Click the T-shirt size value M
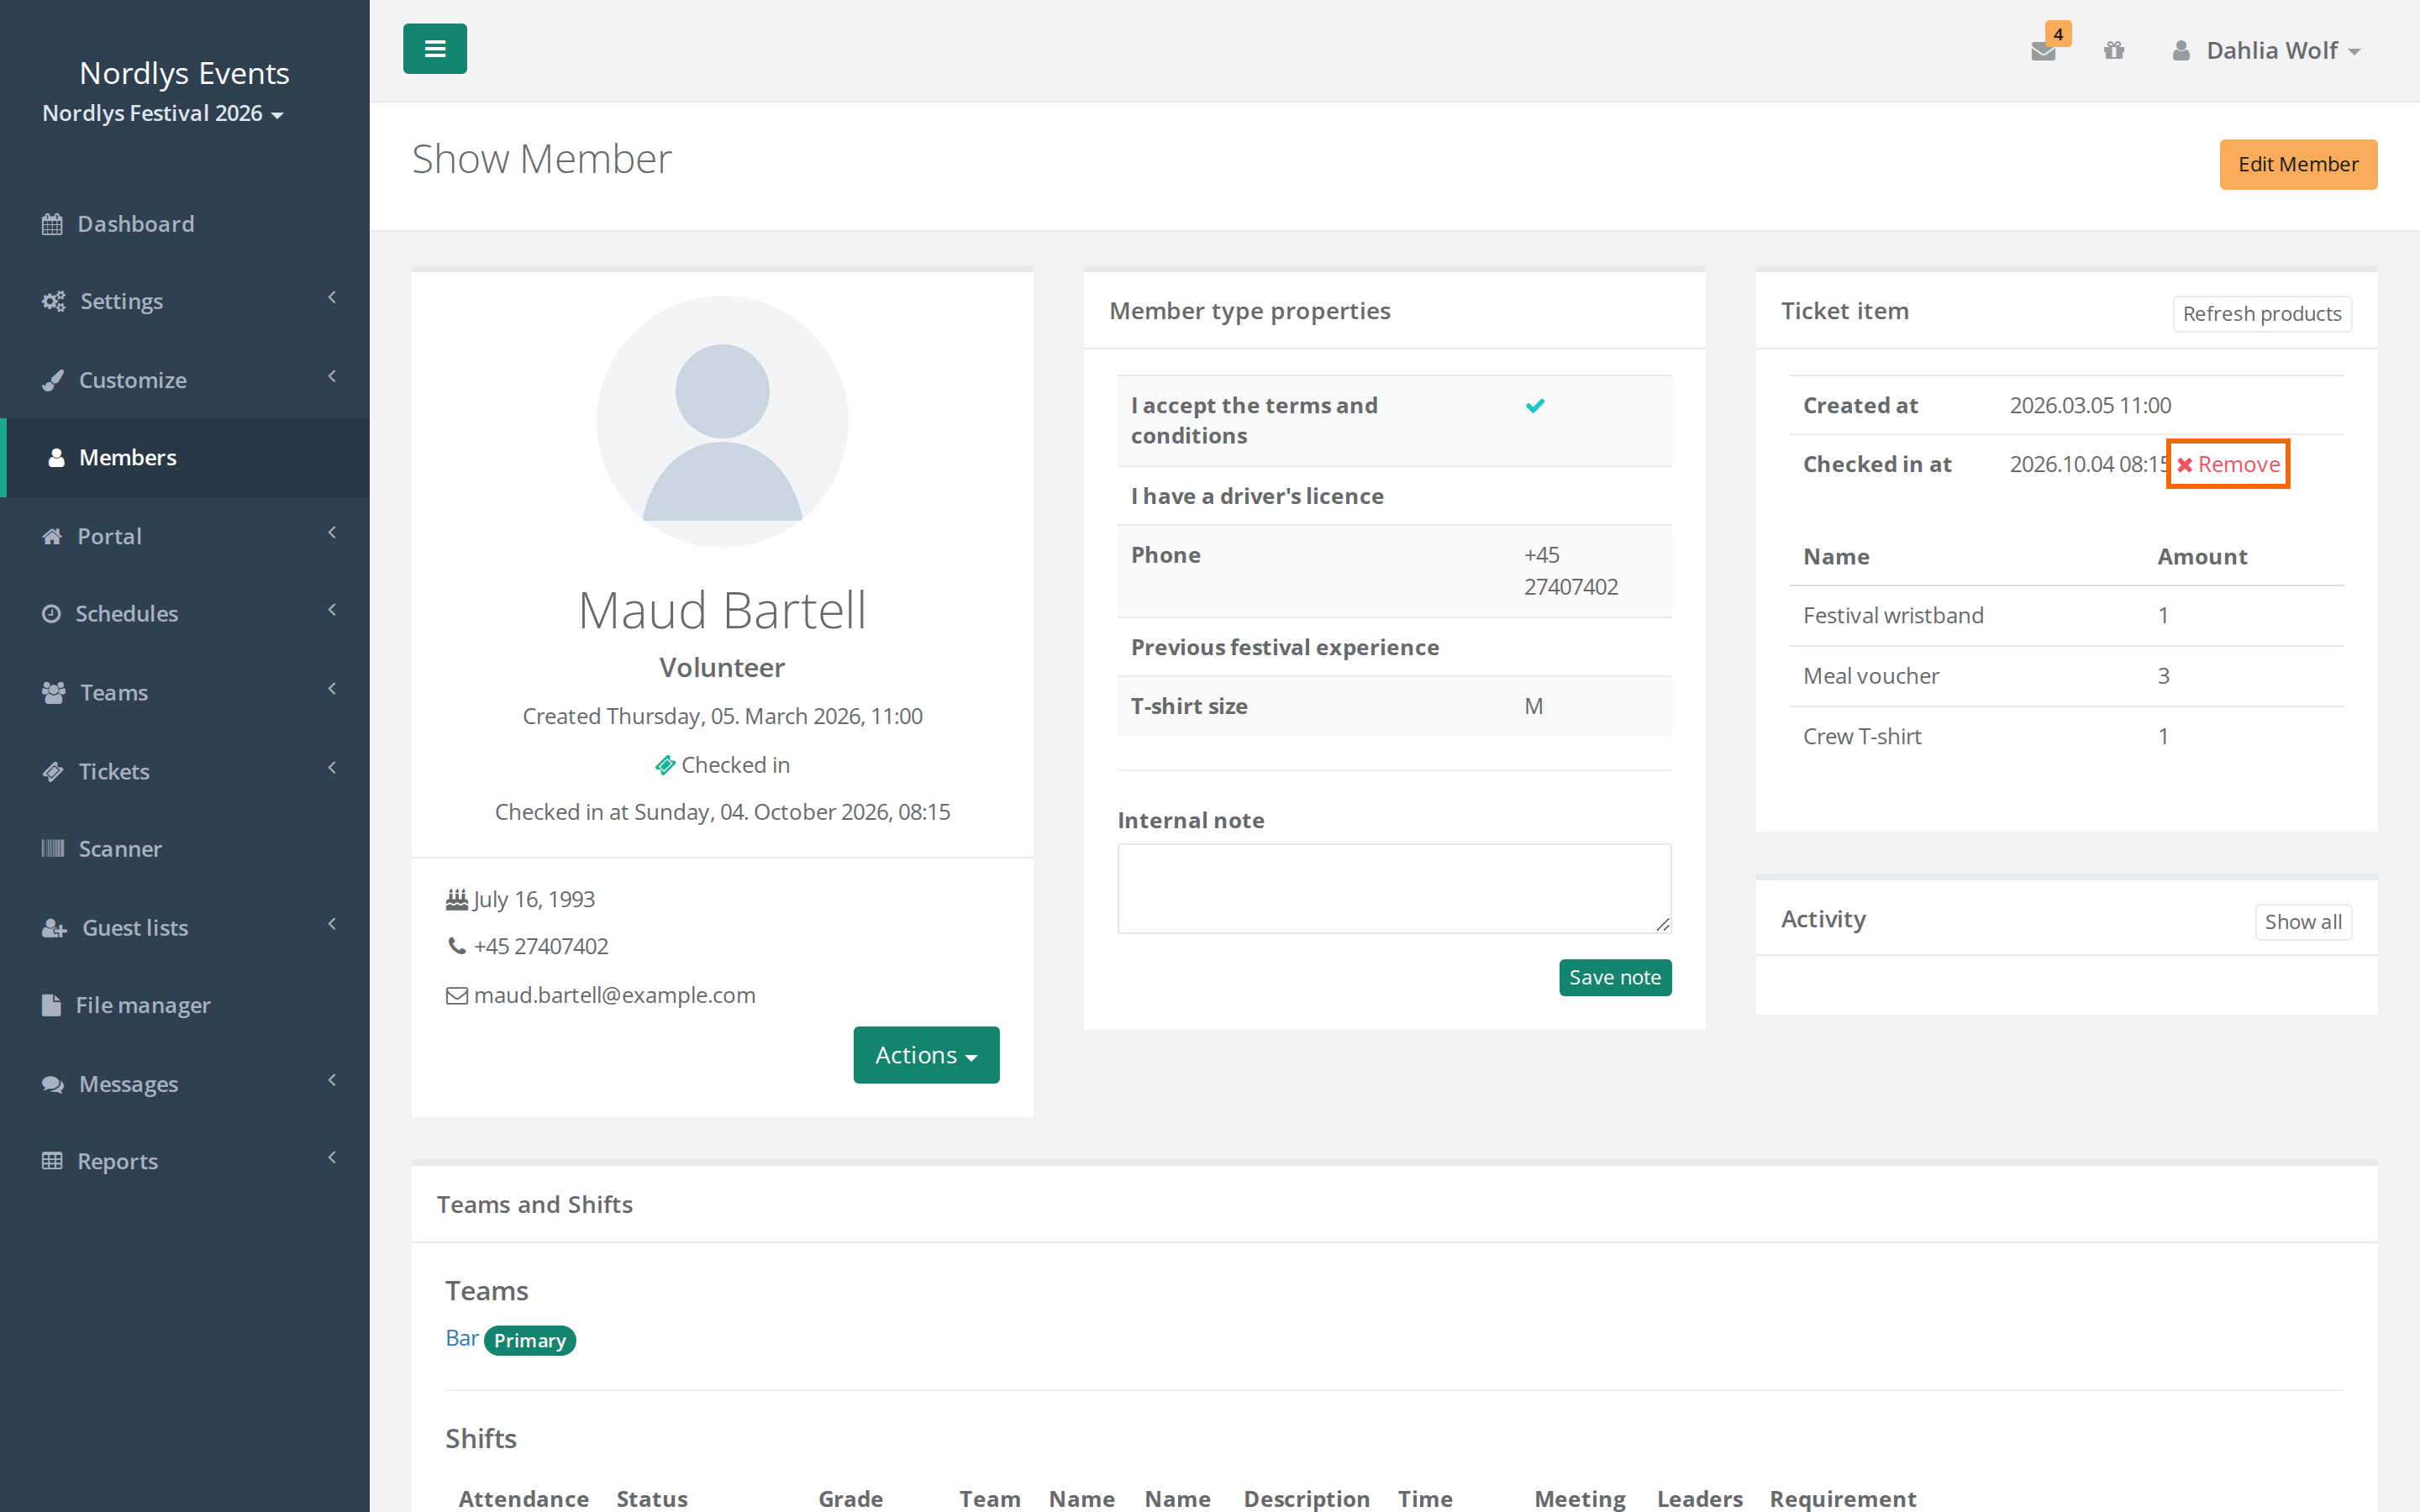The width and height of the screenshot is (2420, 1512). click(1533, 706)
